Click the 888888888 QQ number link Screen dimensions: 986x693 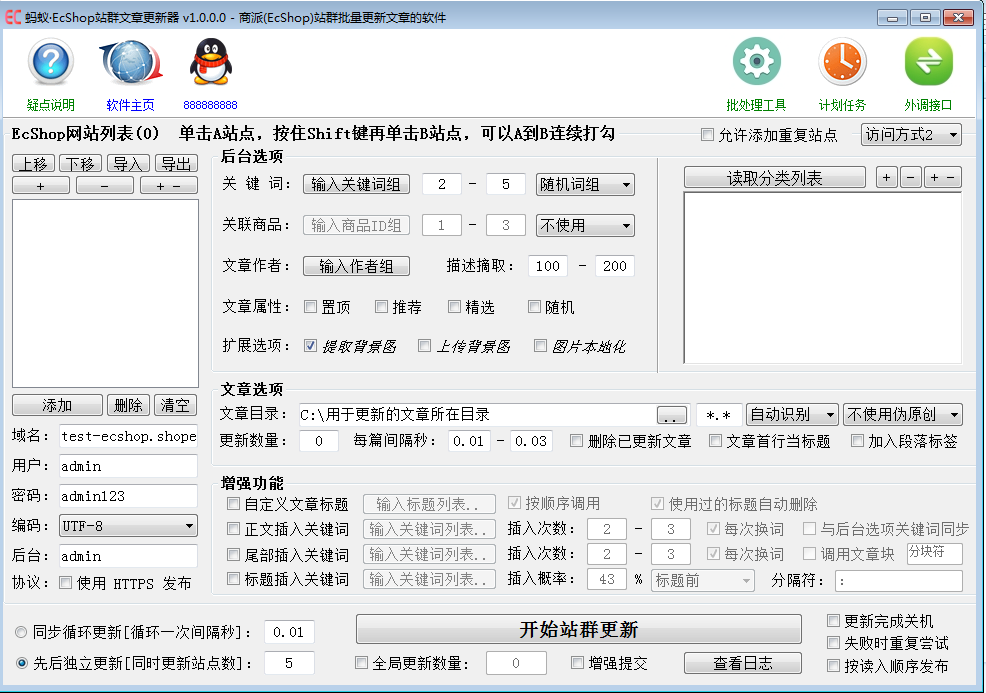210,105
